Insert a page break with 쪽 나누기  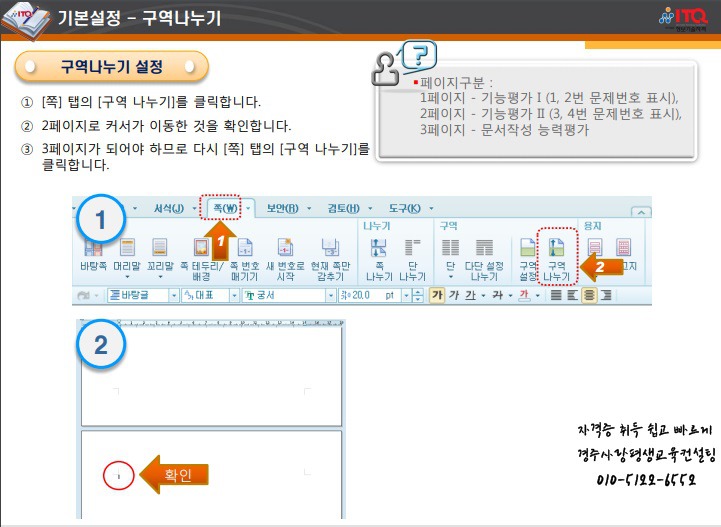coord(379,259)
